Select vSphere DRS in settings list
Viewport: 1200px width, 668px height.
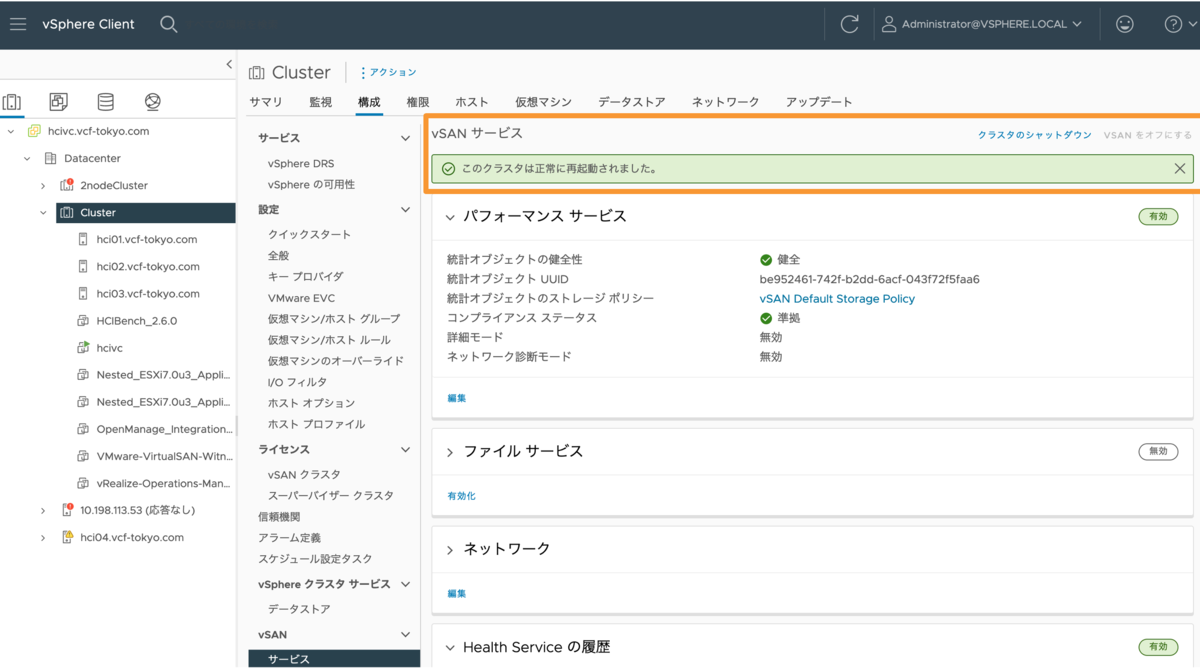[x=301, y=164]
